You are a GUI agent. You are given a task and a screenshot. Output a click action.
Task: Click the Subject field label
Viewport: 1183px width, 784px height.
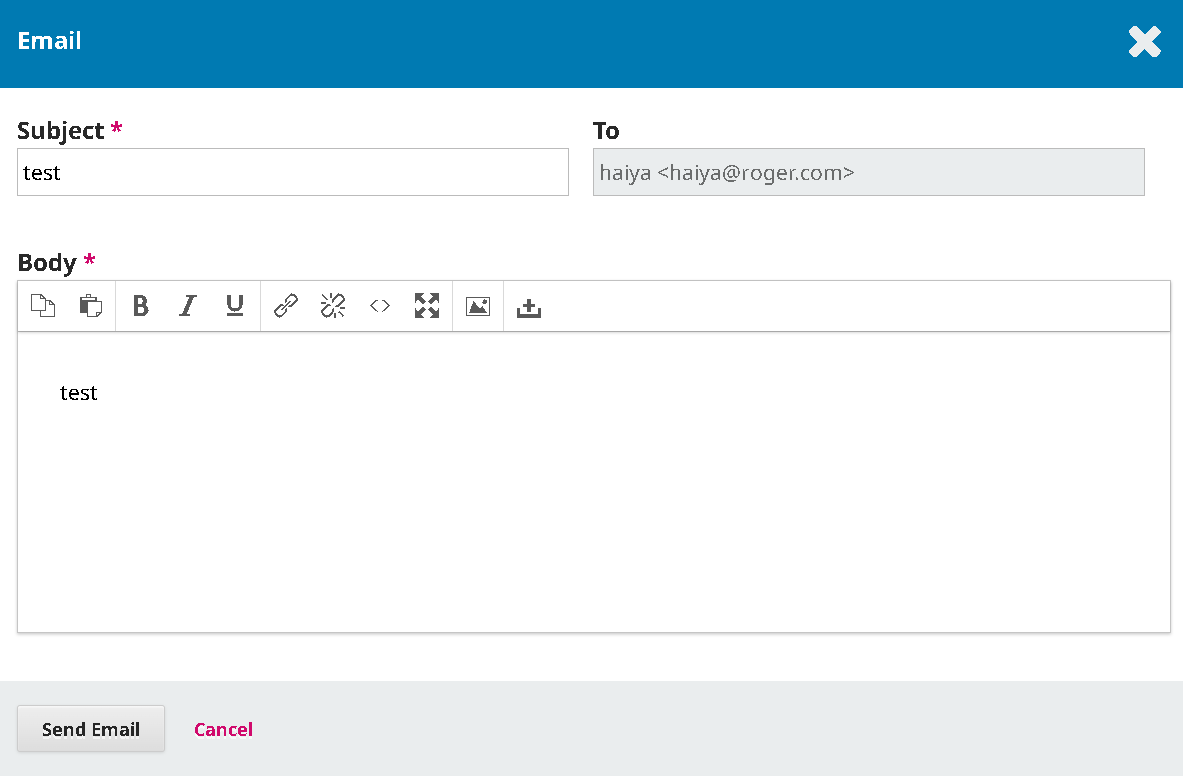61,131
